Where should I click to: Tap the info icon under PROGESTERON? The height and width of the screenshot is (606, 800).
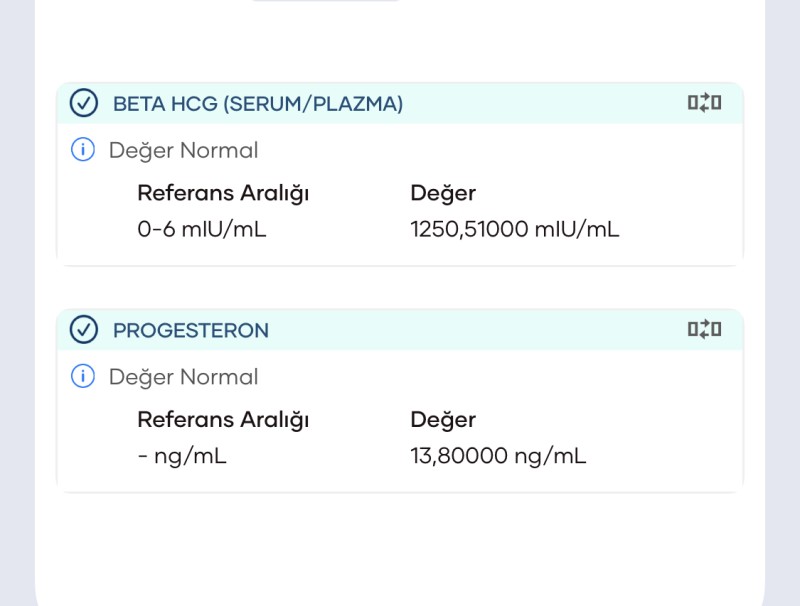point(82,376)
